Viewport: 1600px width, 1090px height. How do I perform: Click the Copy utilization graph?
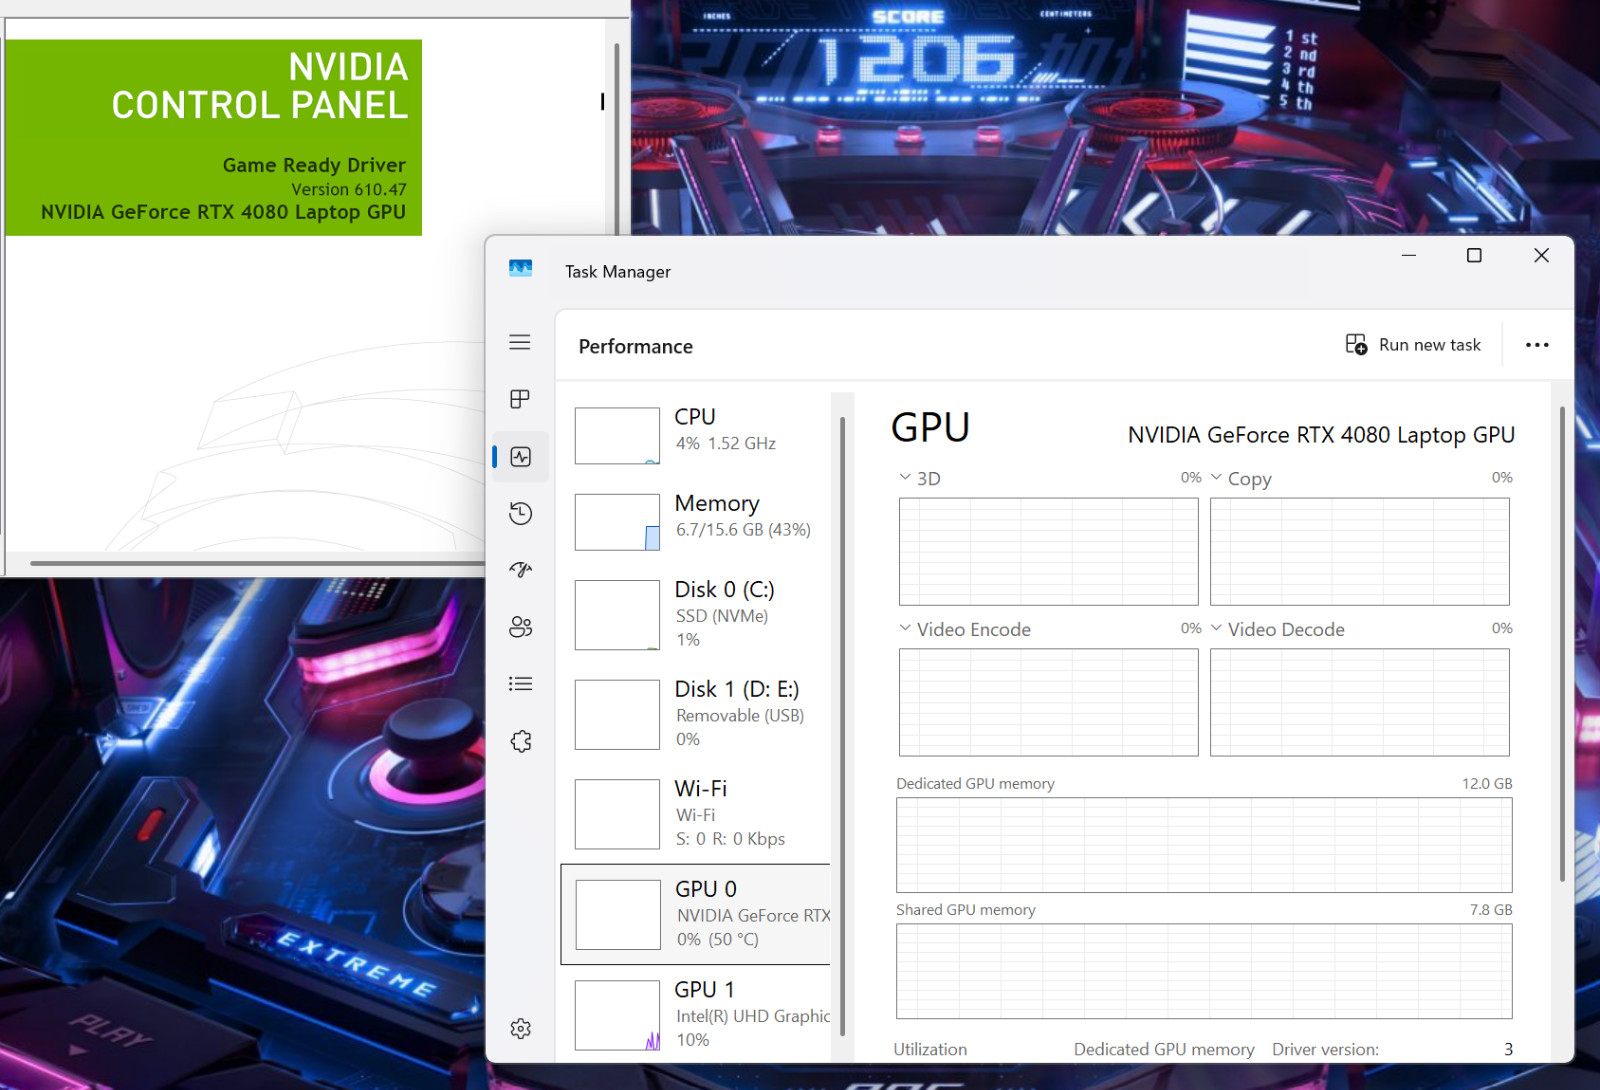[1359, 551]
